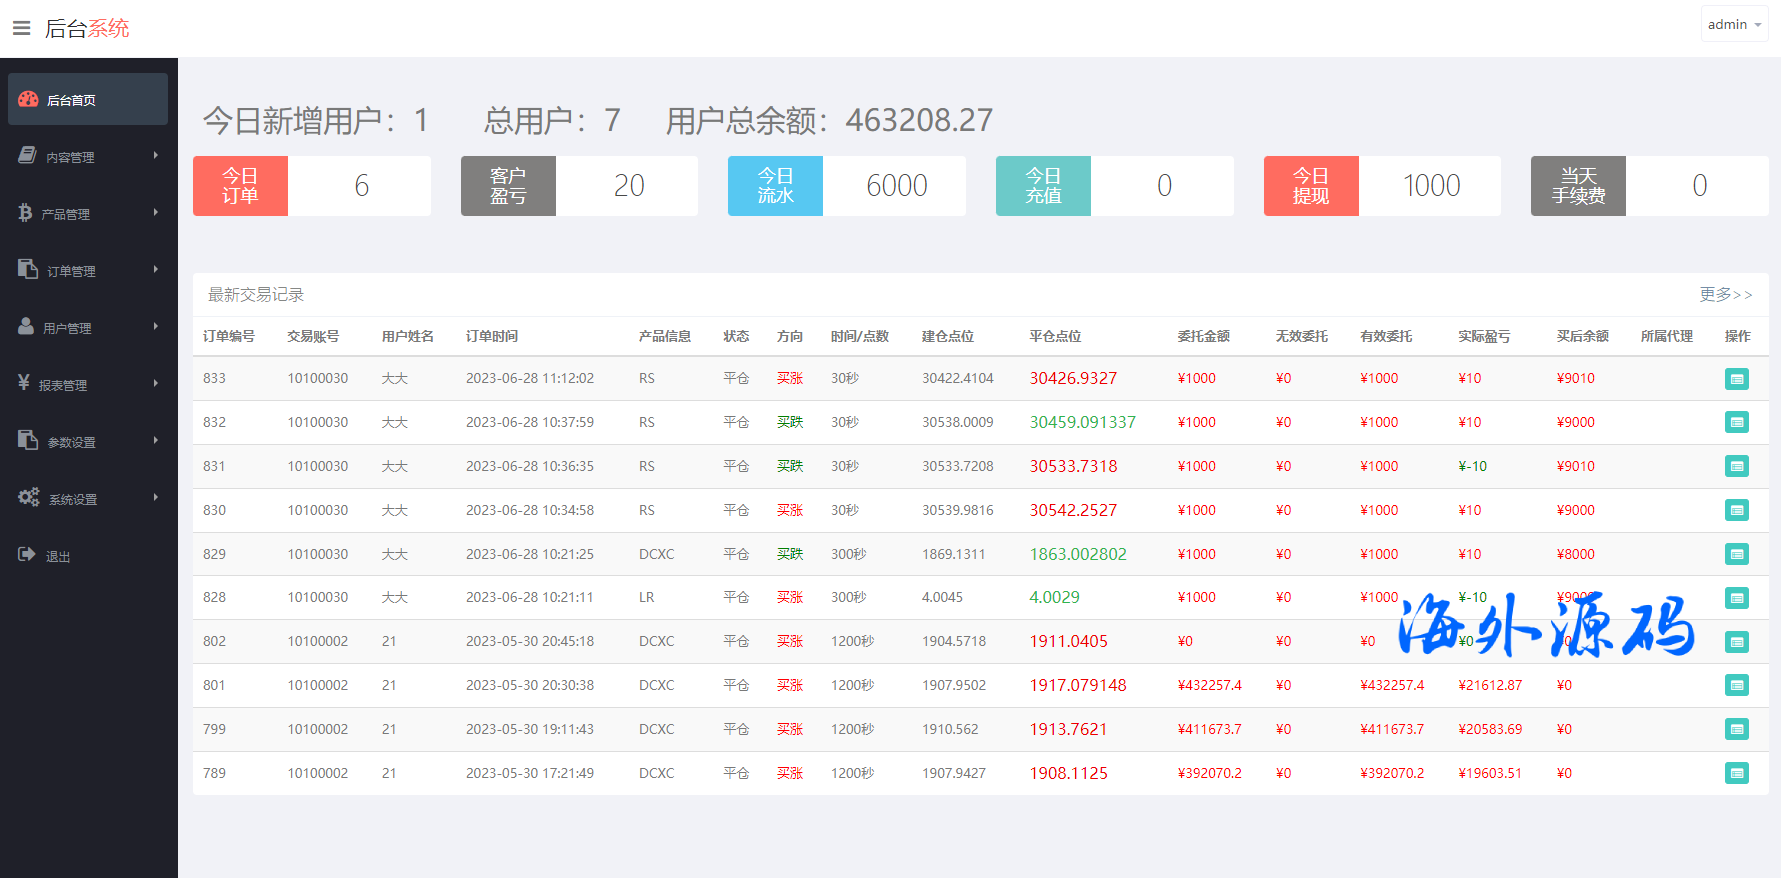This screenshot has width=1781, height=878.
Task: Expand the 内容管理 submenu arrow
Action: point(156,156)
